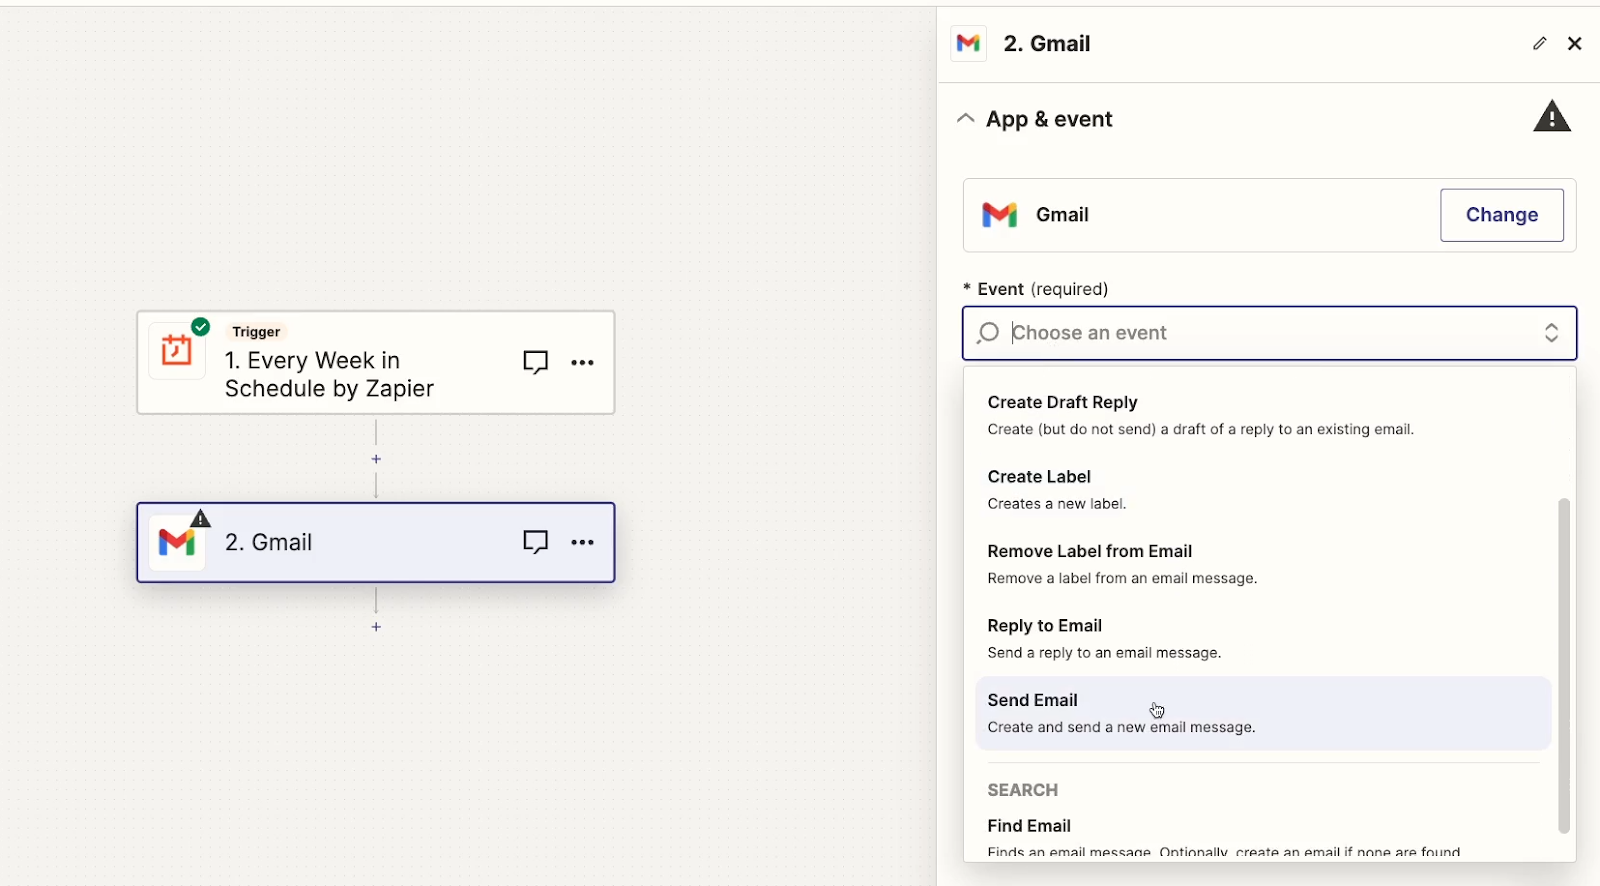This screenshot has width=1600, height=886.
Task: Click draft reply description text
Action: [x=1200, y=430]
